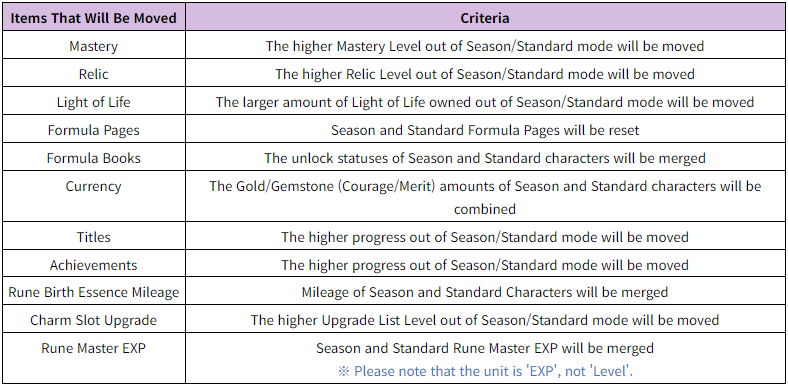Select Rune Birth Essence Mileage cell

[93, 293]
